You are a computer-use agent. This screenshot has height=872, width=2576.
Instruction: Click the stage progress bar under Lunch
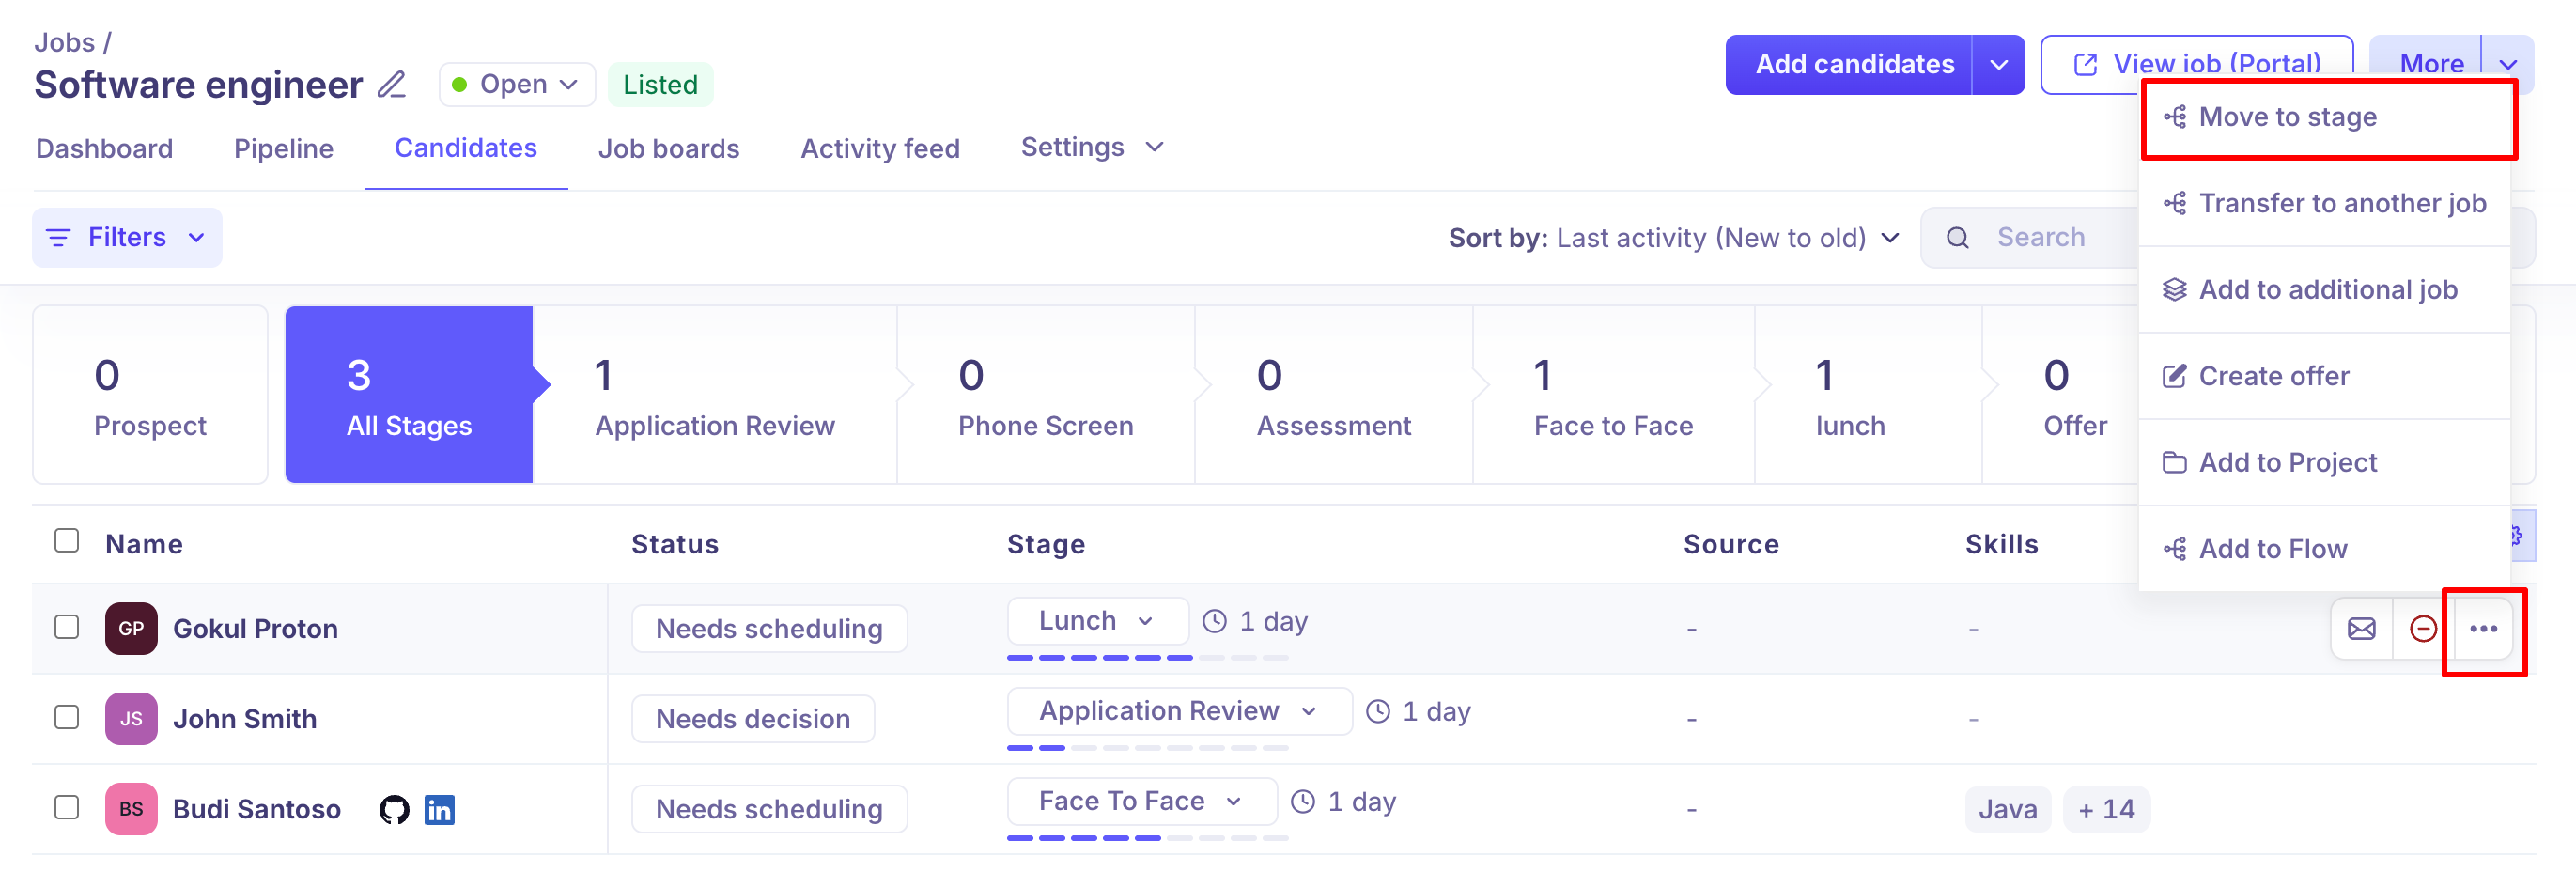(1147, 658)
